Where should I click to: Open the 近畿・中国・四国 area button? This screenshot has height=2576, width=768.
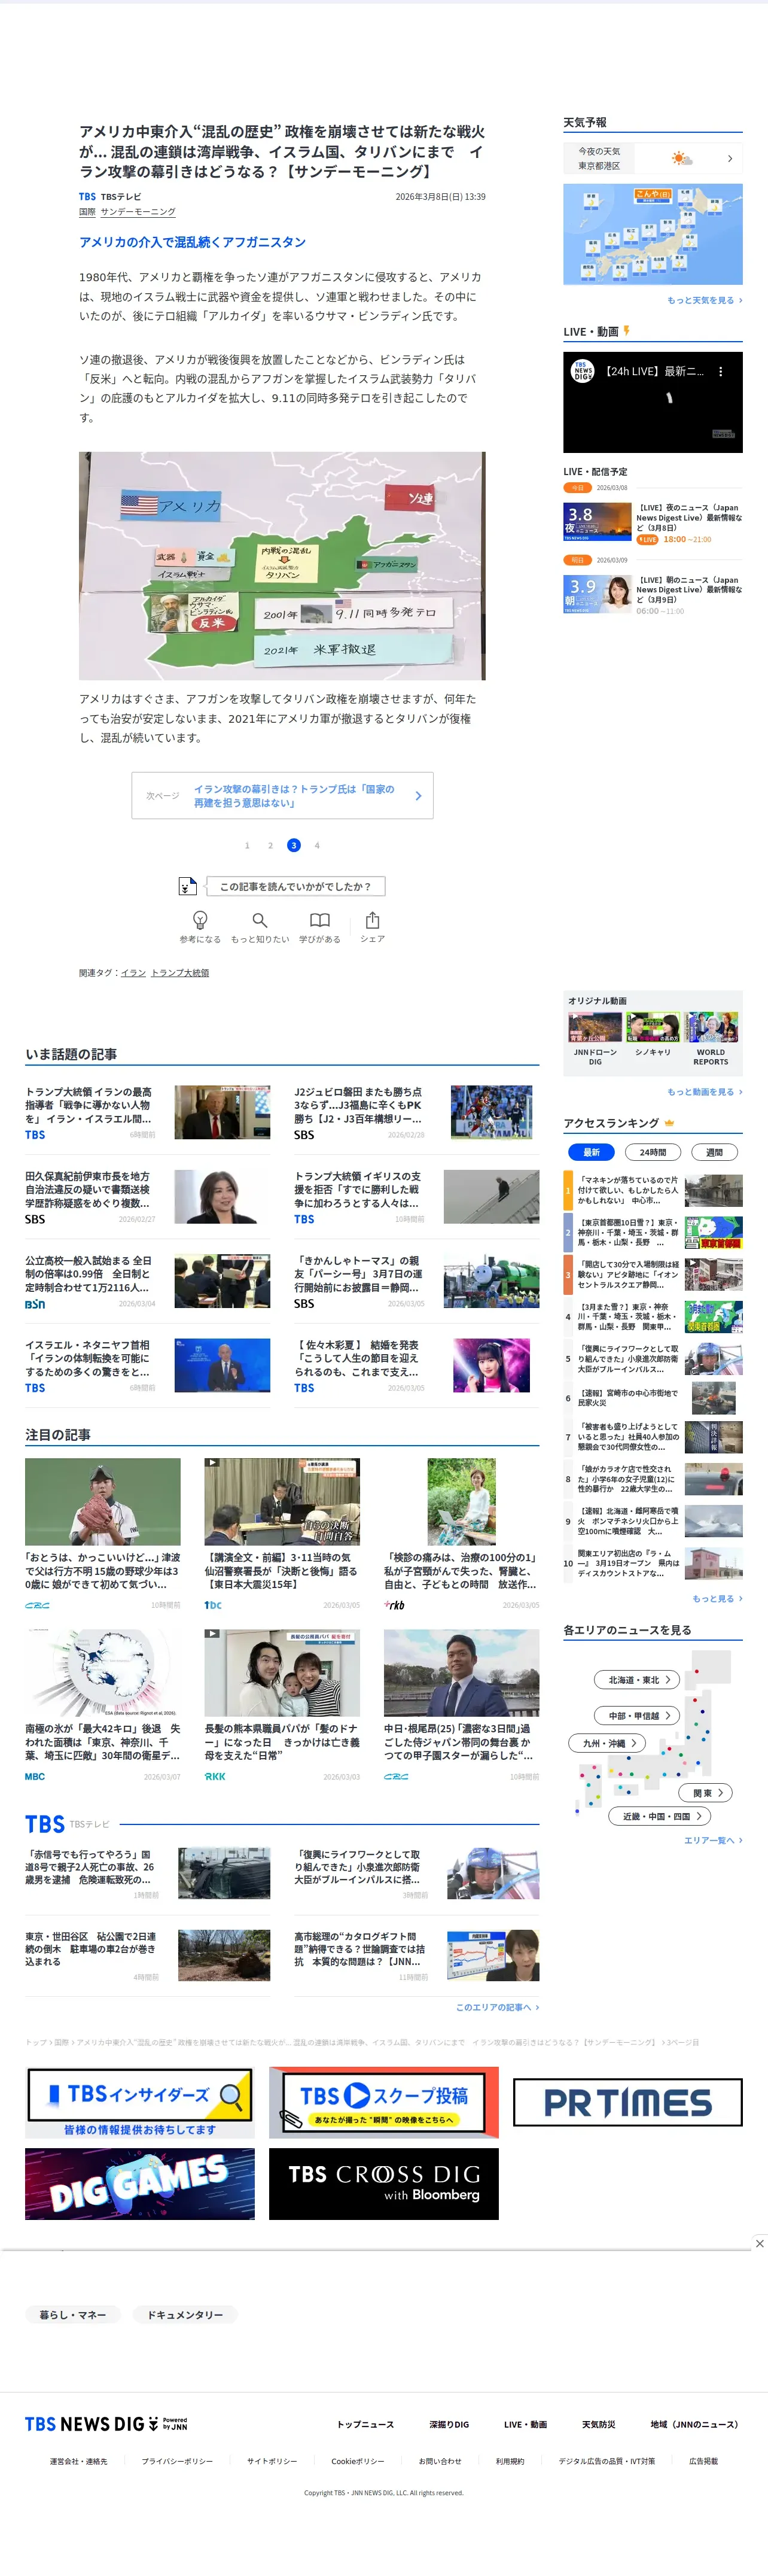pyautogui.click(x=660, y=1815)
